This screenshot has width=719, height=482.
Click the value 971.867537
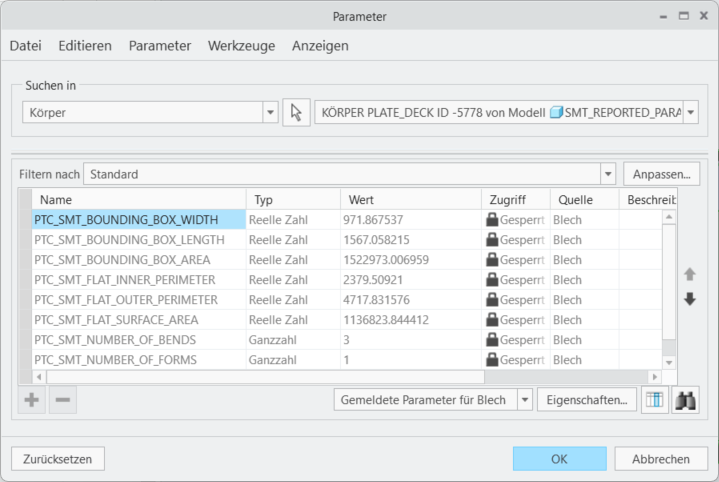pos(373,220)
